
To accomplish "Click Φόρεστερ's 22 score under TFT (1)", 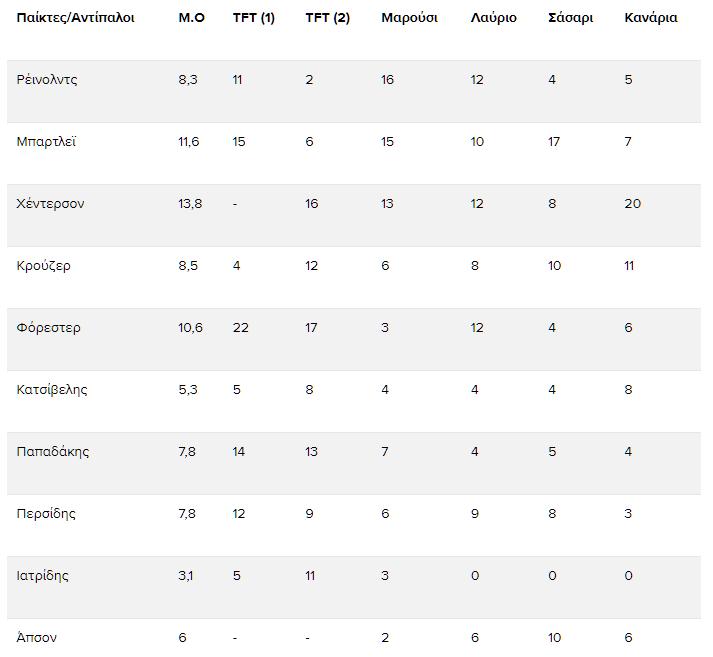I will pos(241,328).
